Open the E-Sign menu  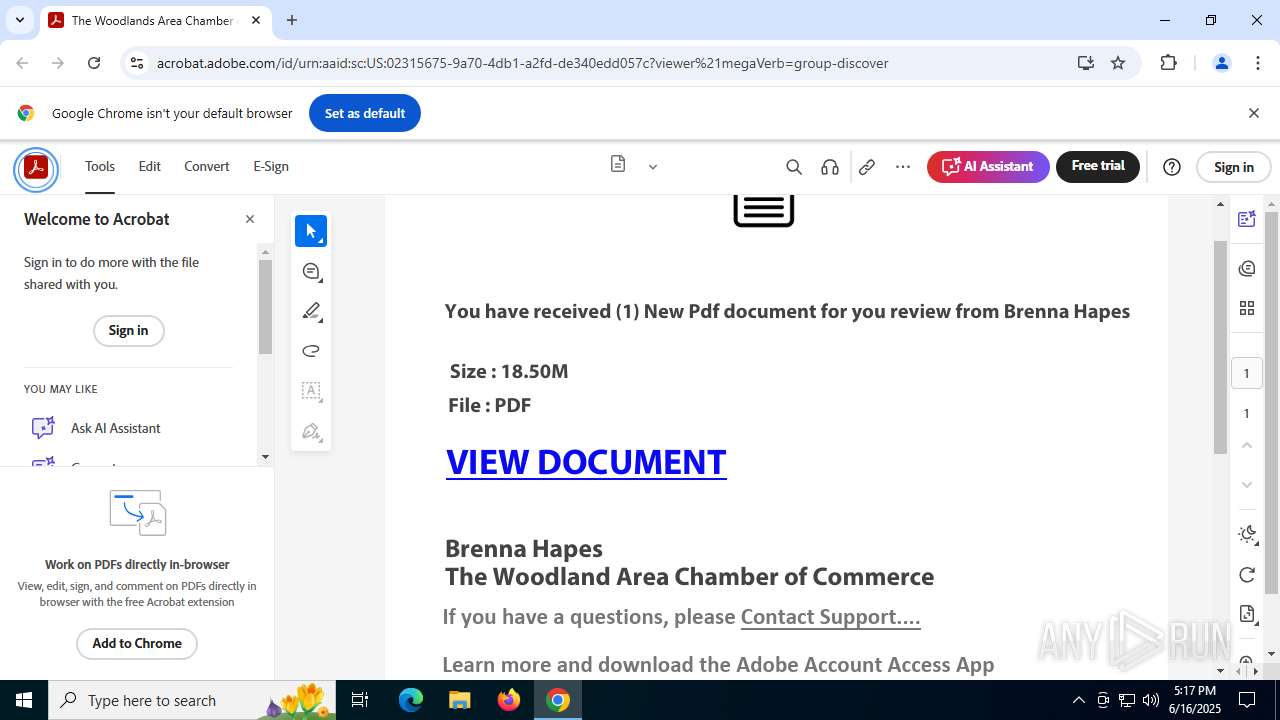click(271, 166)
